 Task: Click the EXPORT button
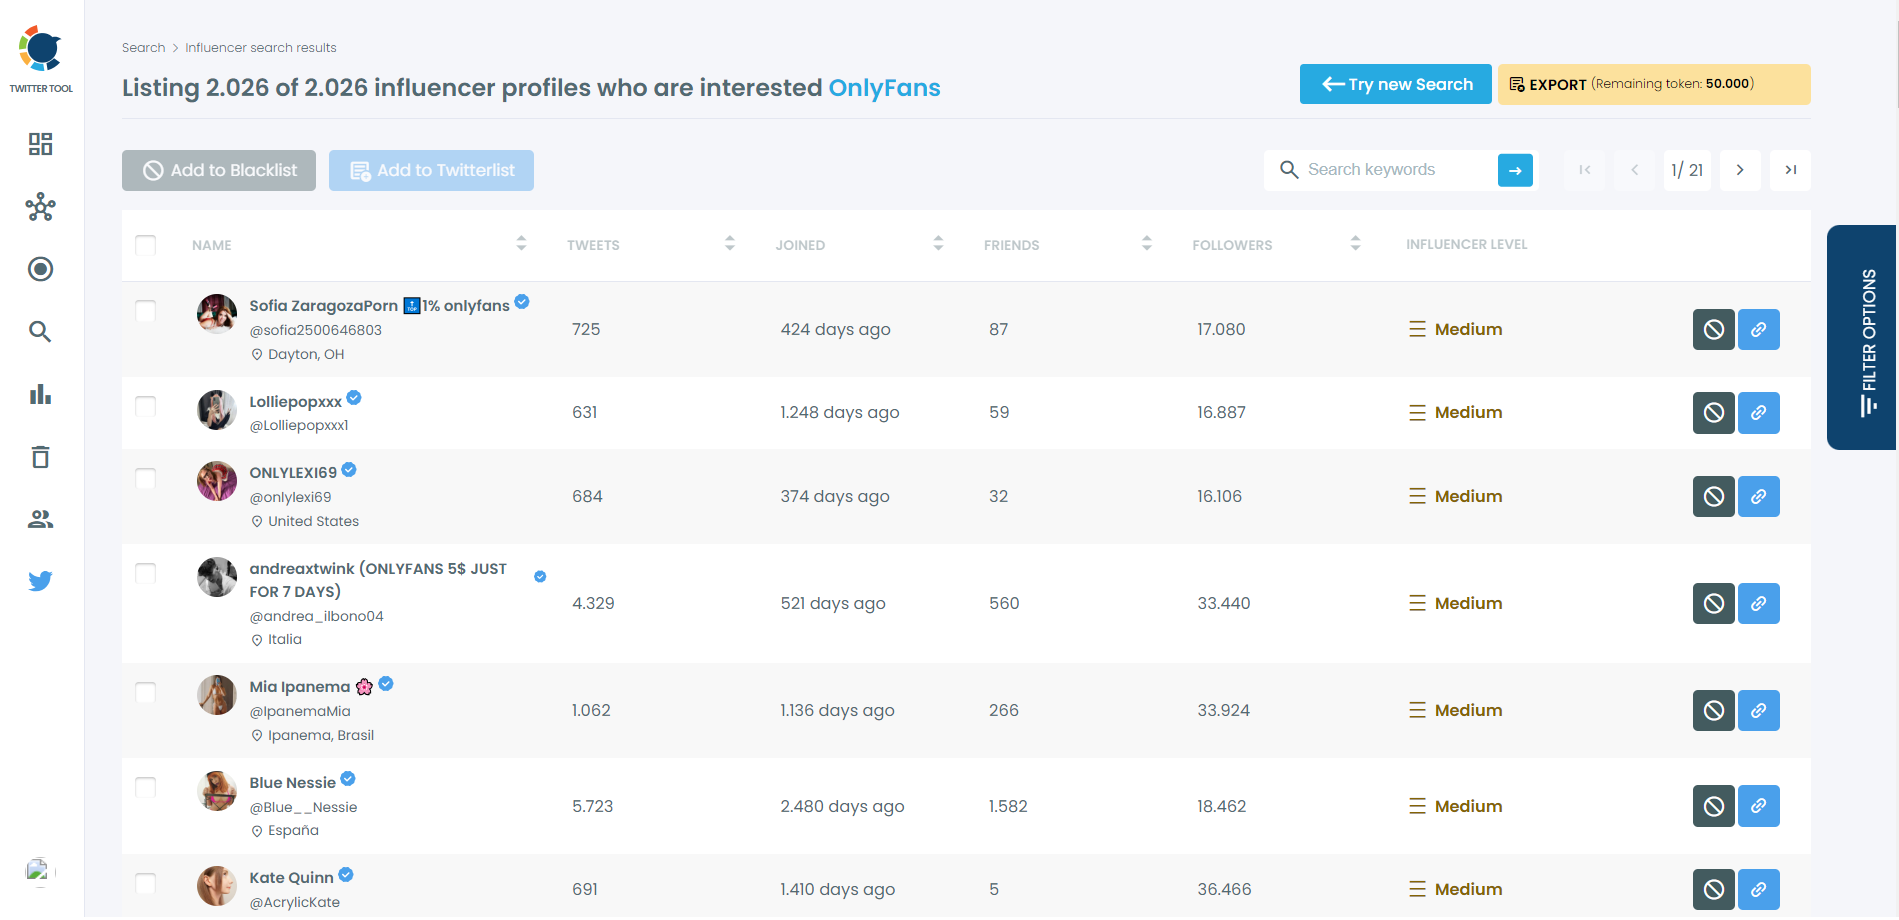1654,84
